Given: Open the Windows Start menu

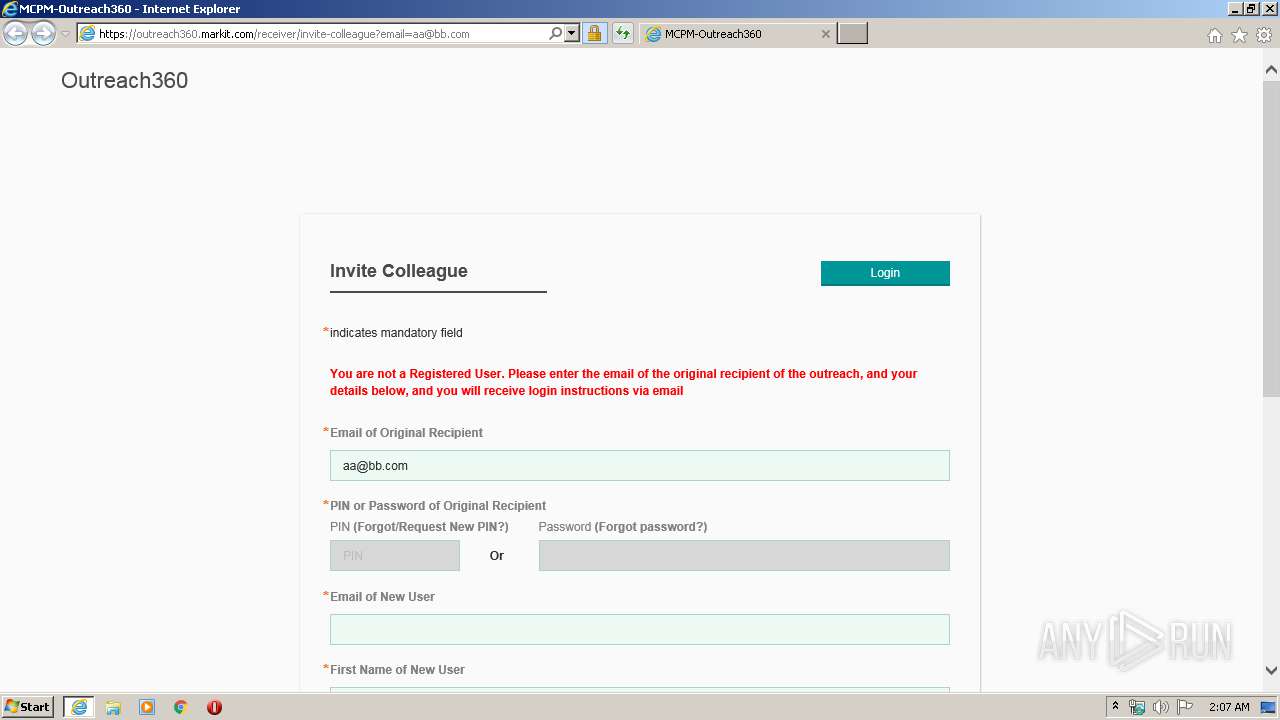Looking at the screenshot, I should 28,707.
